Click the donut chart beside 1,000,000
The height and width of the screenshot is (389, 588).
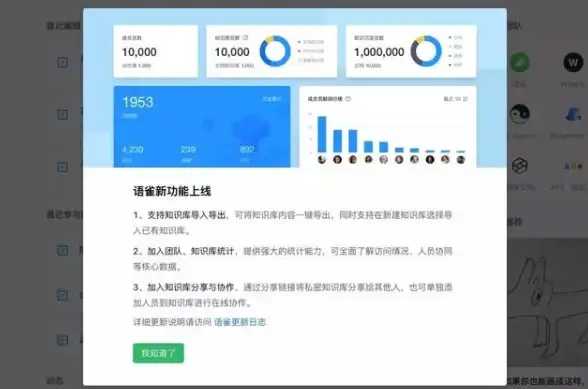click(426, 51)
